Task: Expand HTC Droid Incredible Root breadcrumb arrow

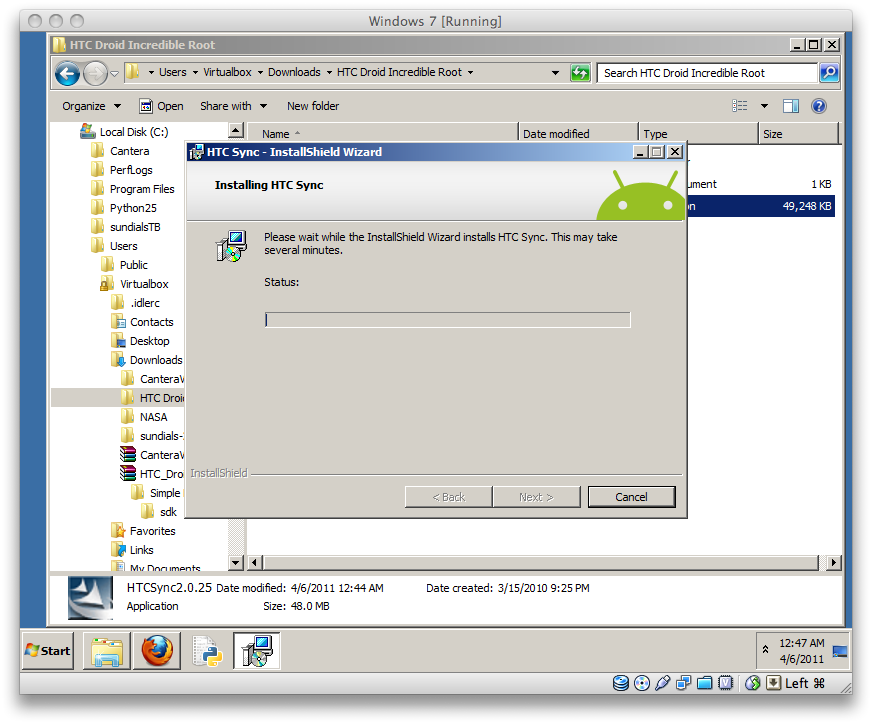Action: [x=470, y=73]
